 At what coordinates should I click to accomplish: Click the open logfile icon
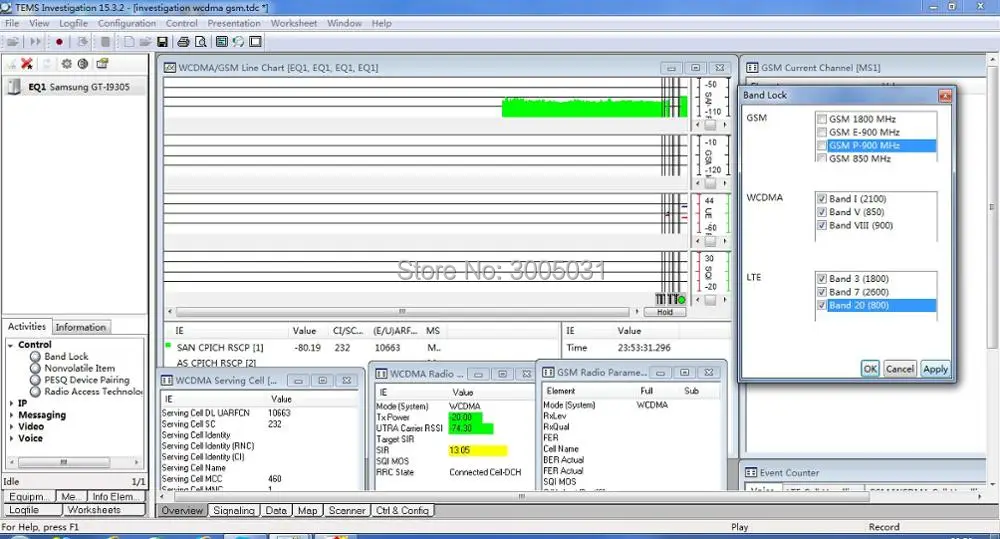[x=13, y=42]
